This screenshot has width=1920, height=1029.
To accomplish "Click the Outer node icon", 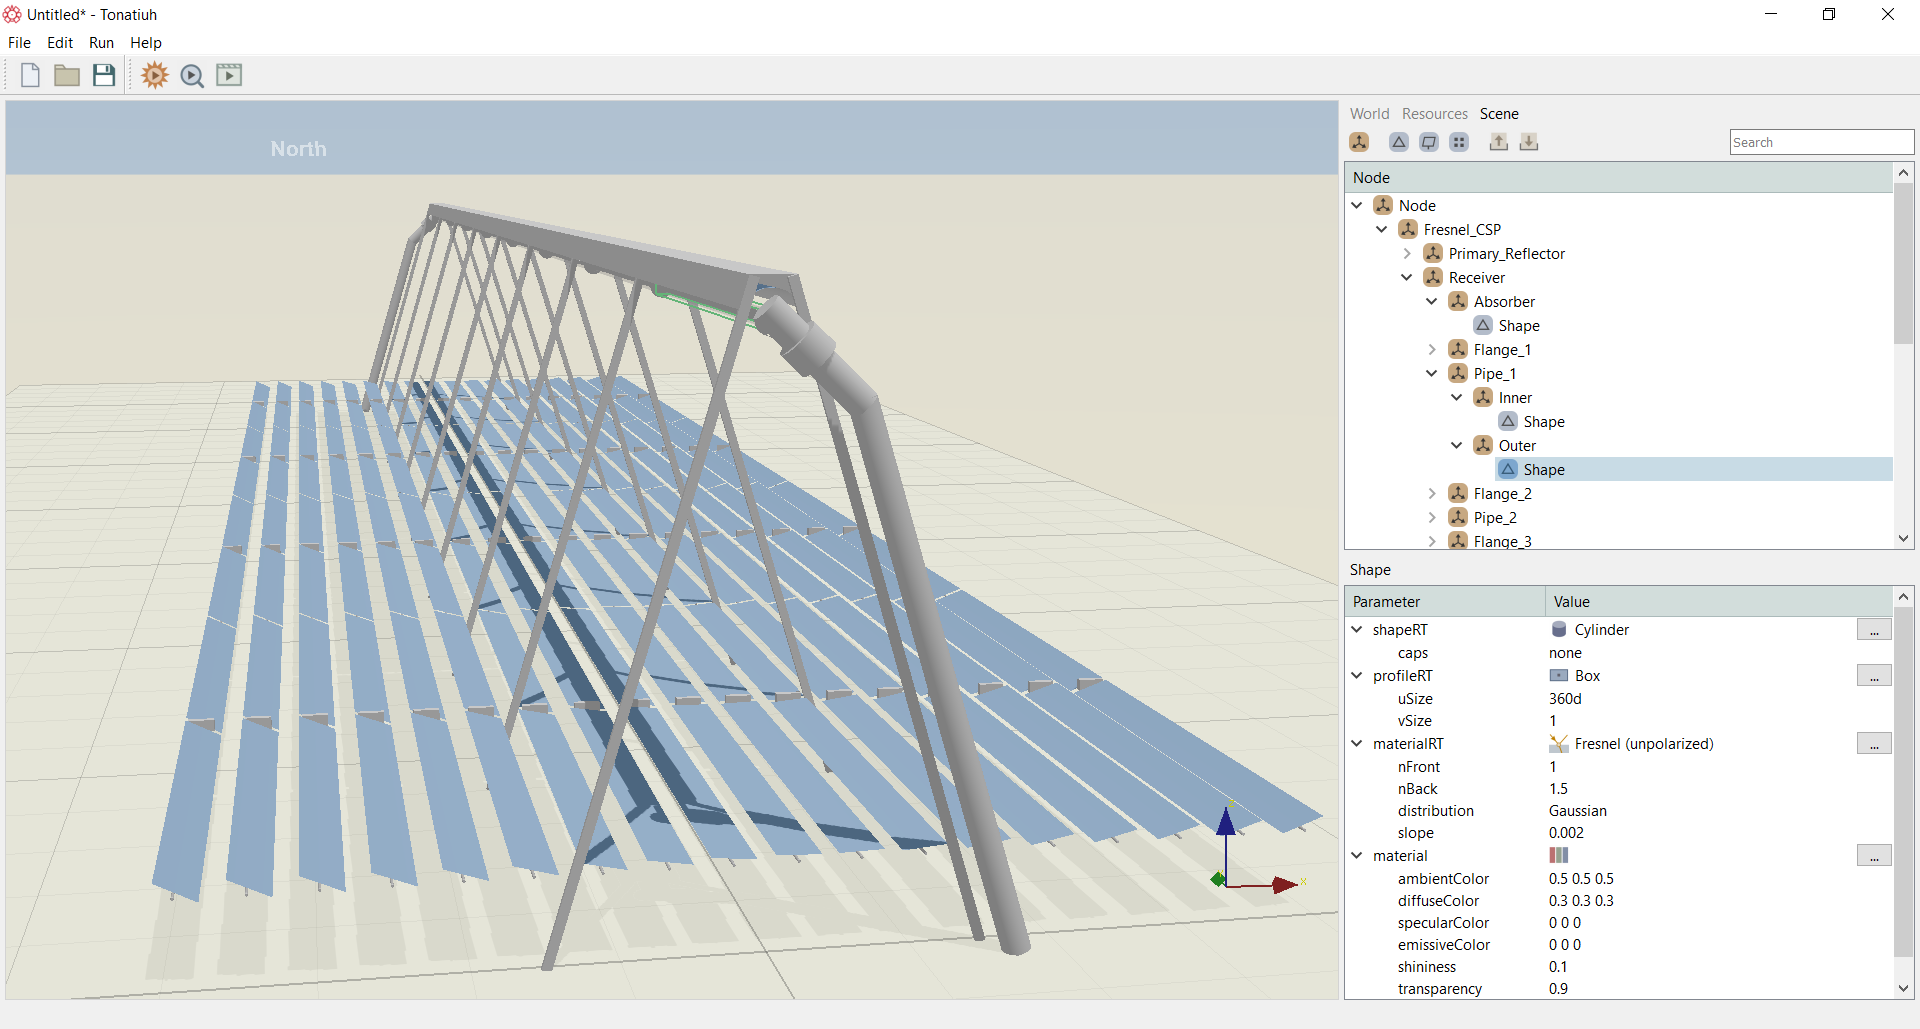I will [1483, 445].
